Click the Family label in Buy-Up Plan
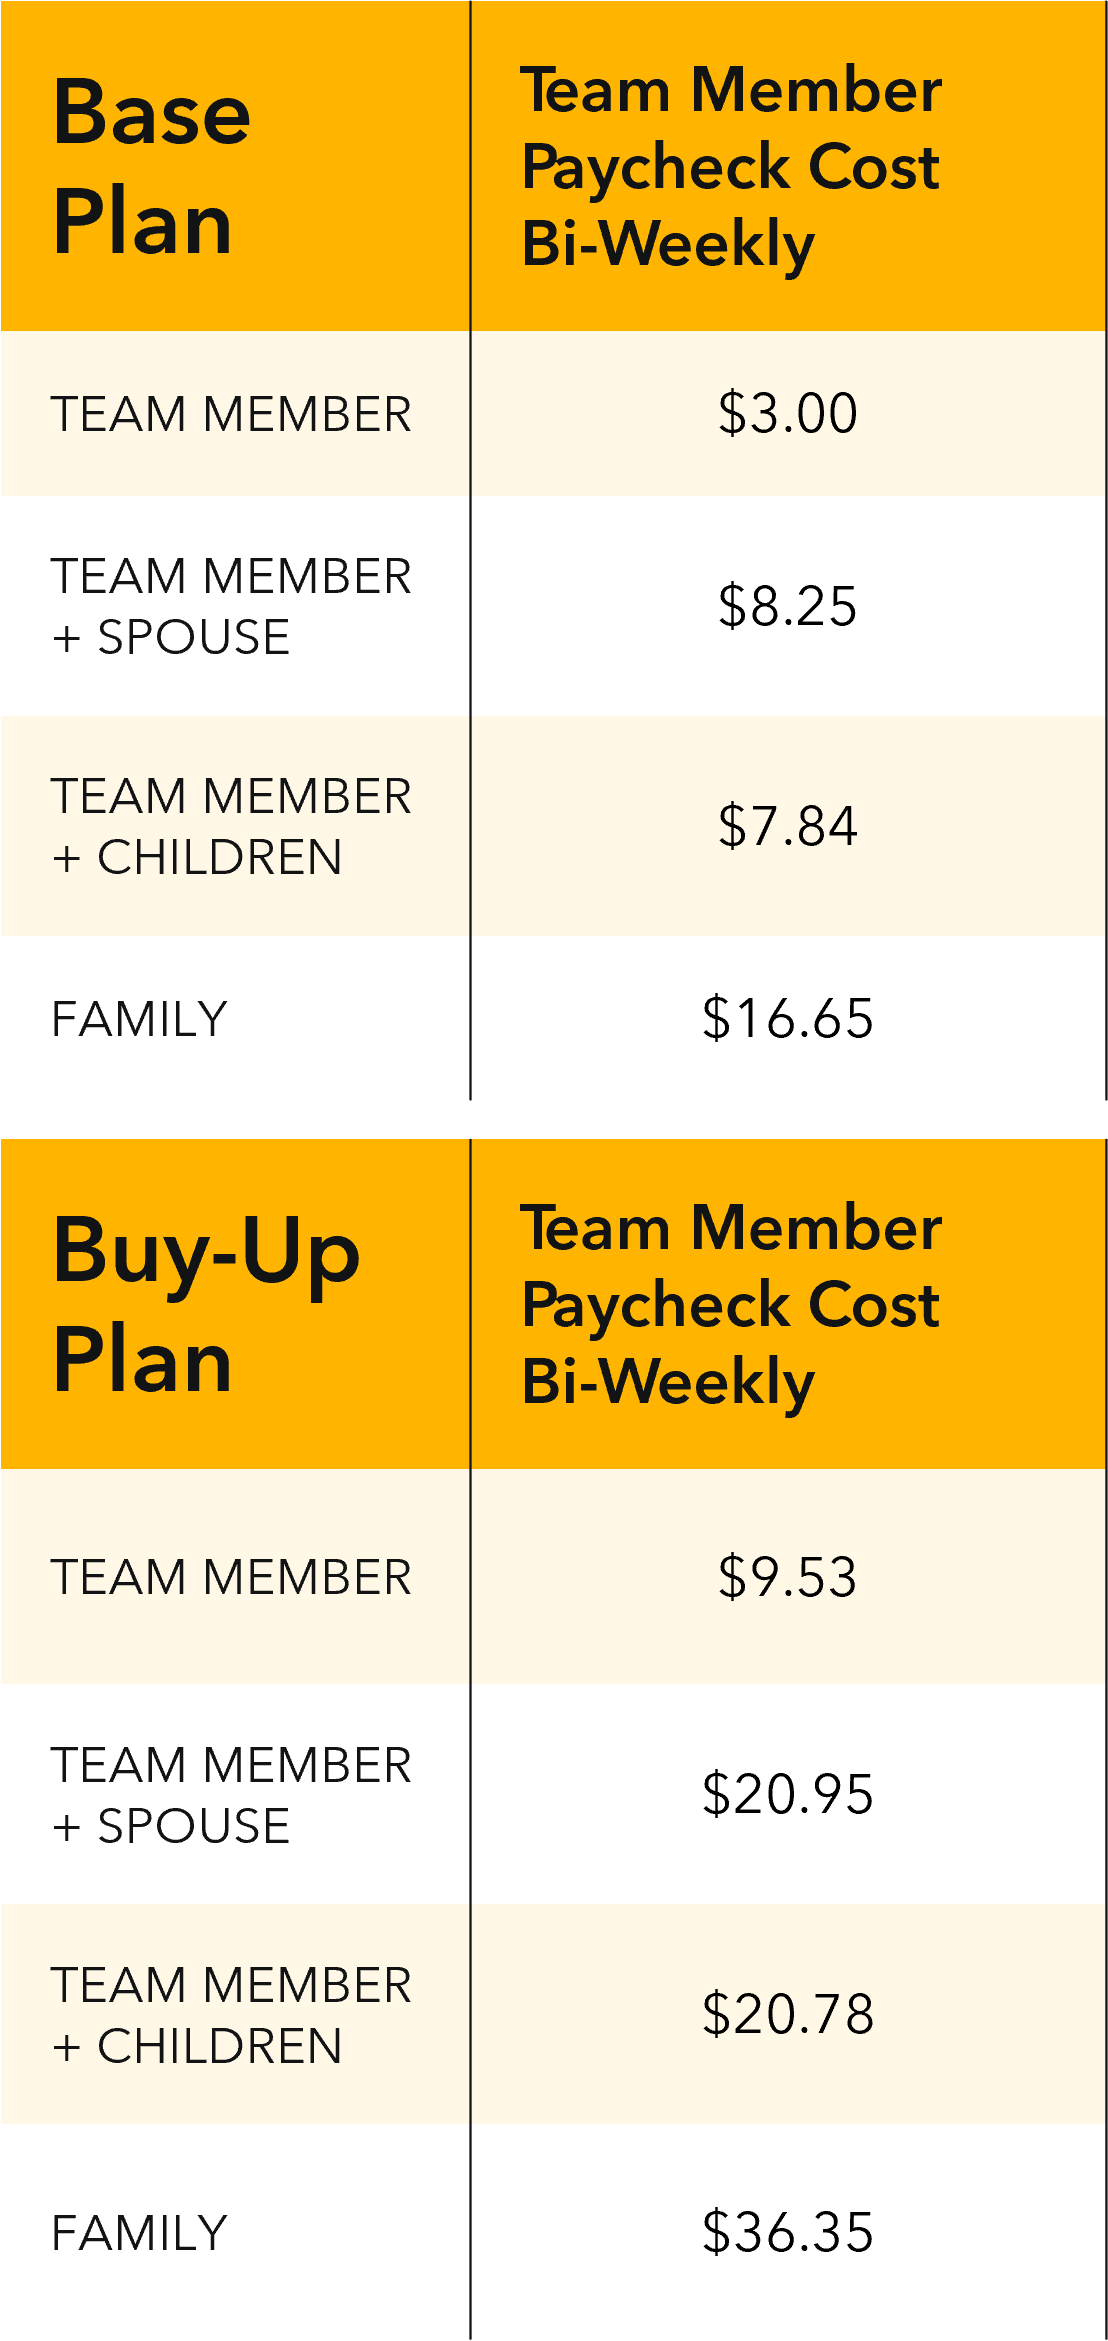The width and height of the screenshot is (1108, 2341). [140, 2233]
